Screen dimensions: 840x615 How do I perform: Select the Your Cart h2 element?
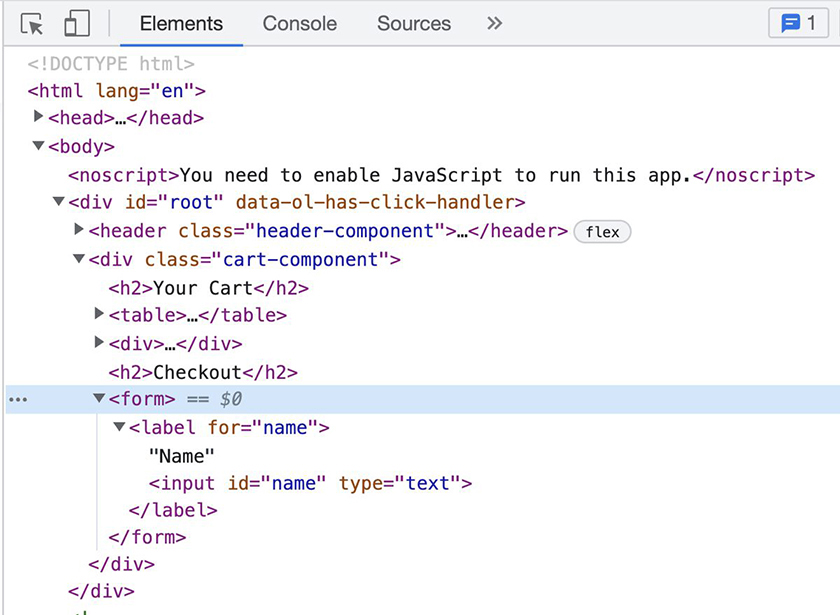208,288
